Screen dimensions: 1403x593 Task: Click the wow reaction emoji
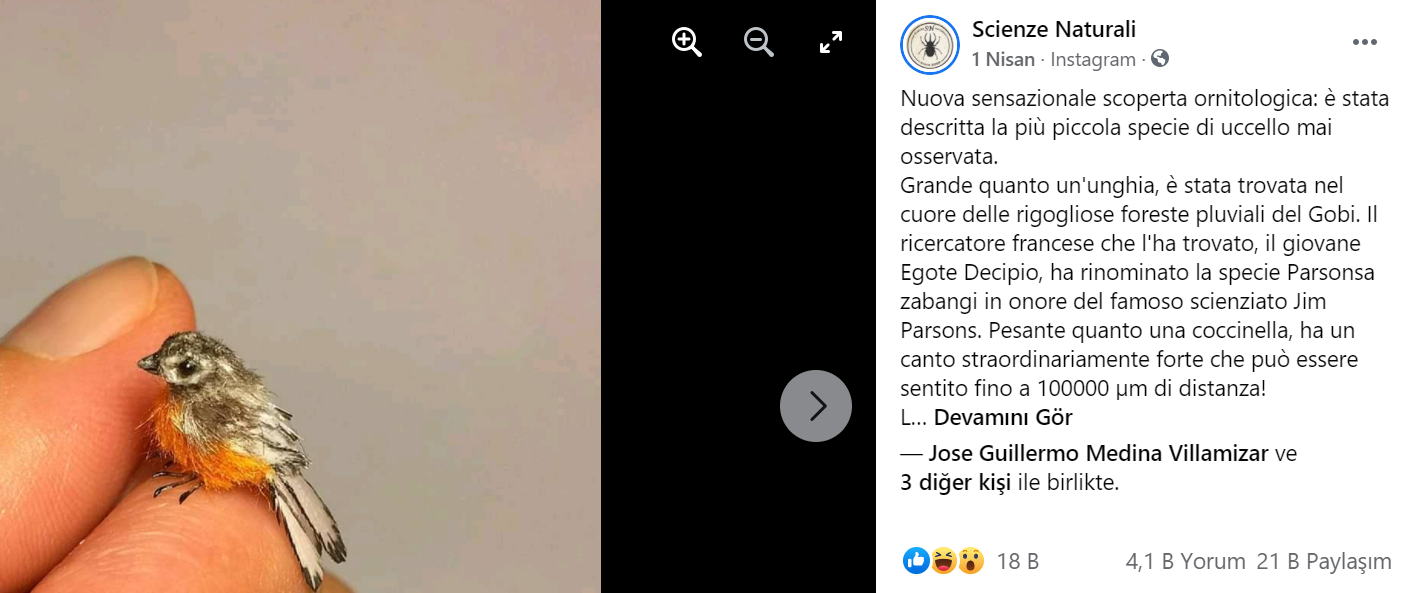pos(970,561)
